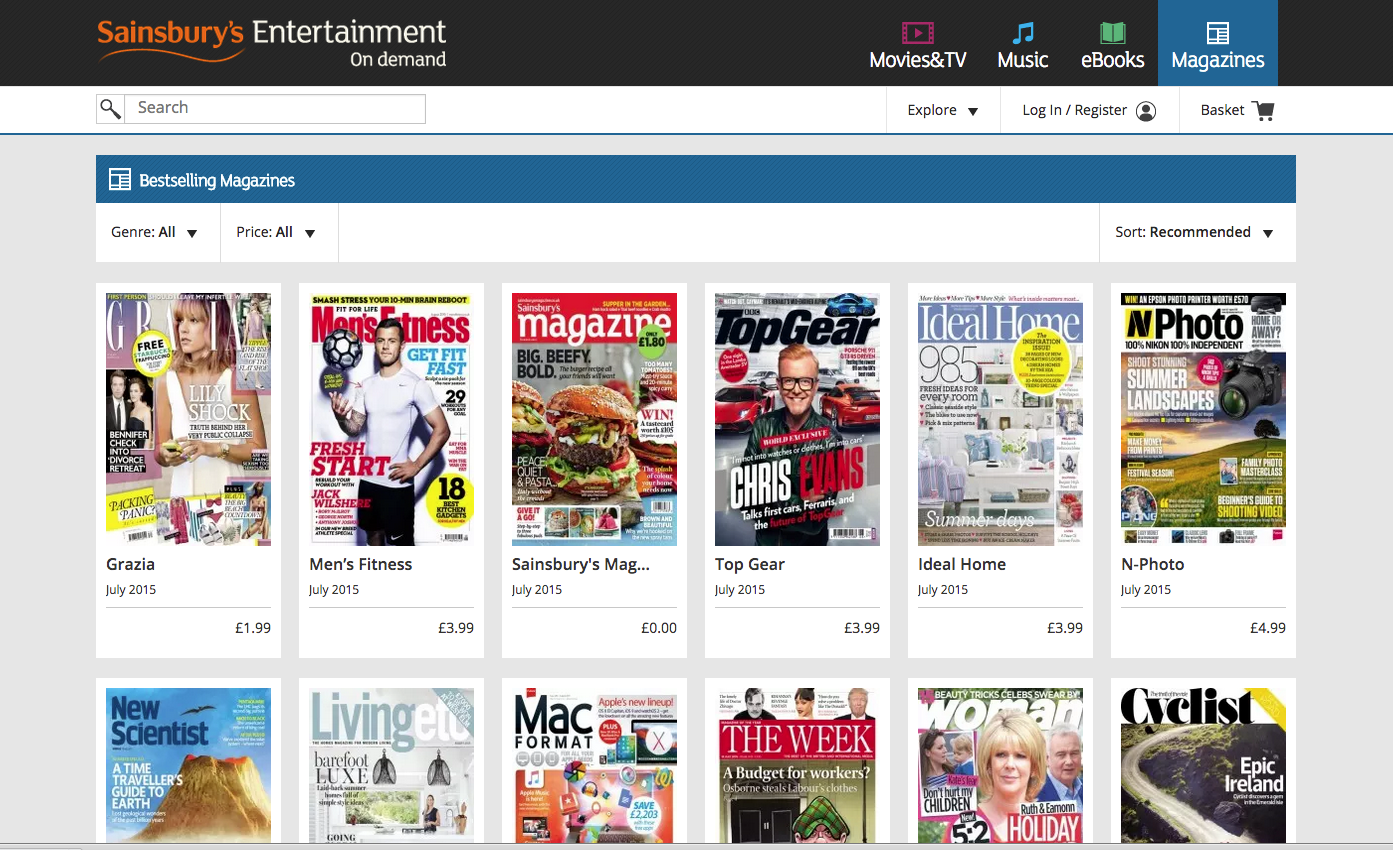Click July 2015 under N-Photo
This screenshot has width=1393, height=850.
tap(1146, 590)
